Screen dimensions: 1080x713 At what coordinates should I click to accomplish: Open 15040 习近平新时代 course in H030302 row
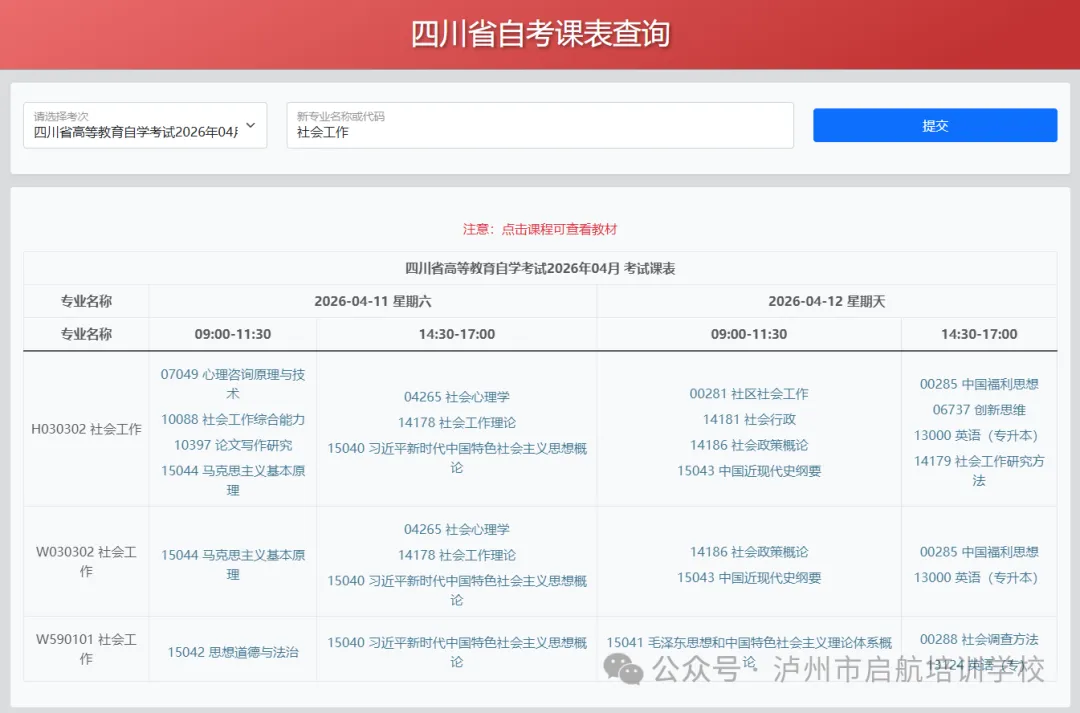coord(457,458)
